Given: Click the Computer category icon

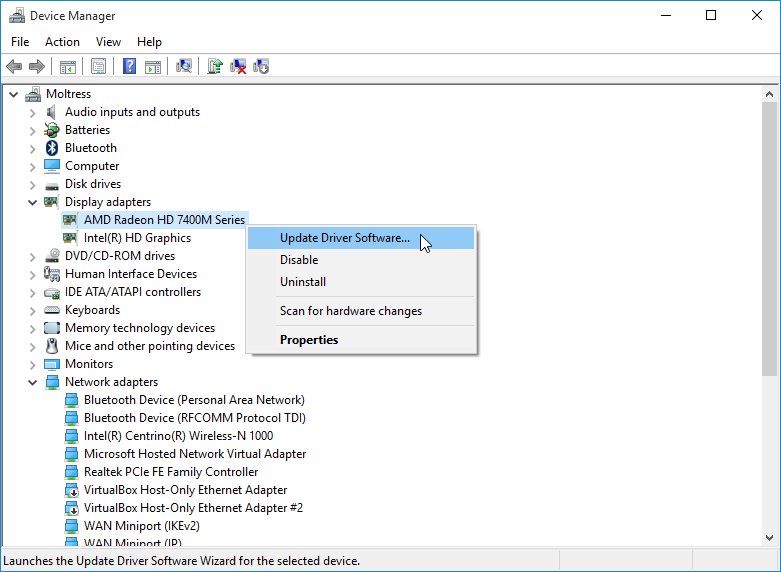Looking at the screenshot, I should coord(52,166).
